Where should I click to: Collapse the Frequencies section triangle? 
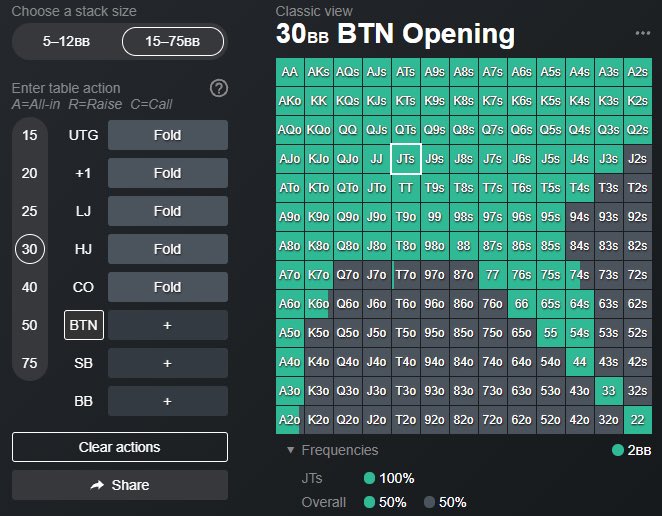290,450
